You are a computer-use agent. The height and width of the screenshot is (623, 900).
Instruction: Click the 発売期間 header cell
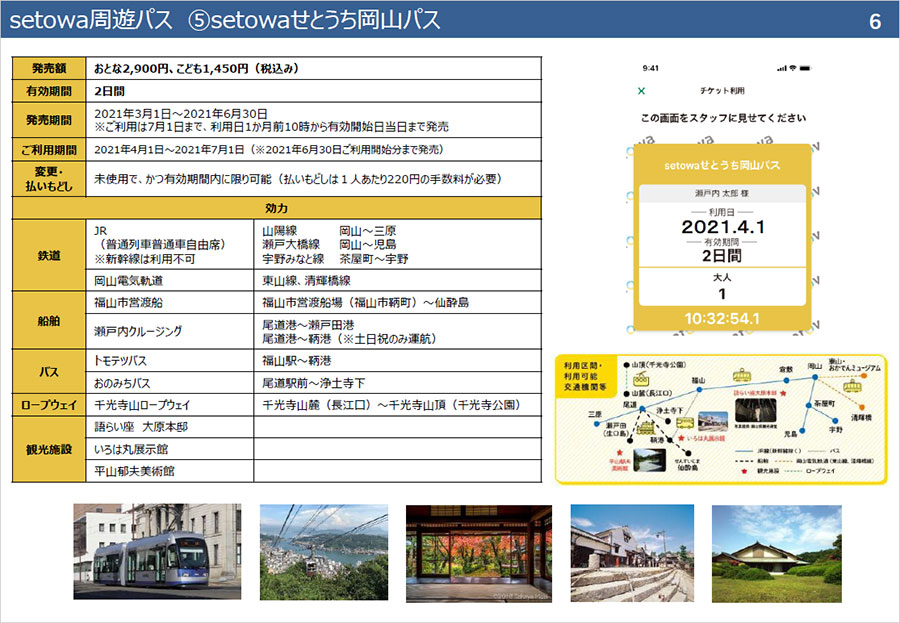coord(49,120)
